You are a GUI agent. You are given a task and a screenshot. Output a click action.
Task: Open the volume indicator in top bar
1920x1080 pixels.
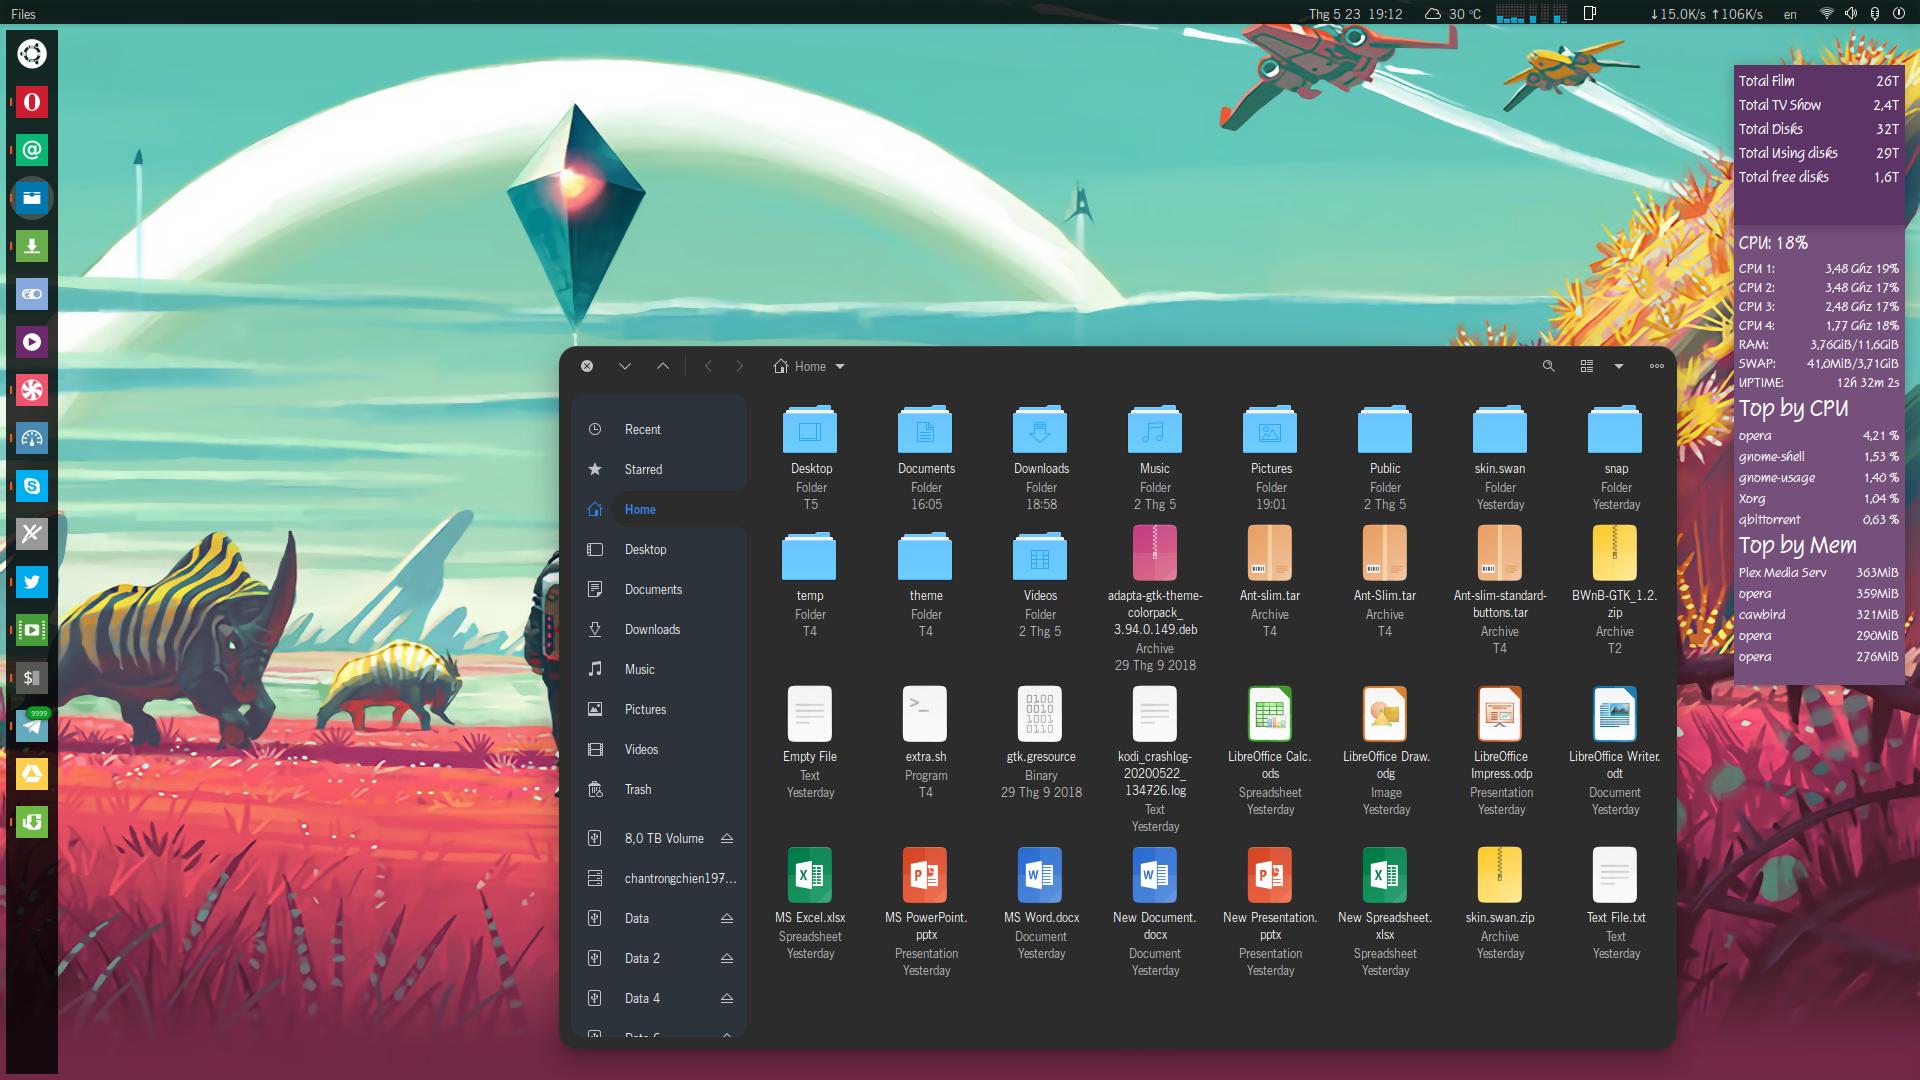pos(1850,14)
